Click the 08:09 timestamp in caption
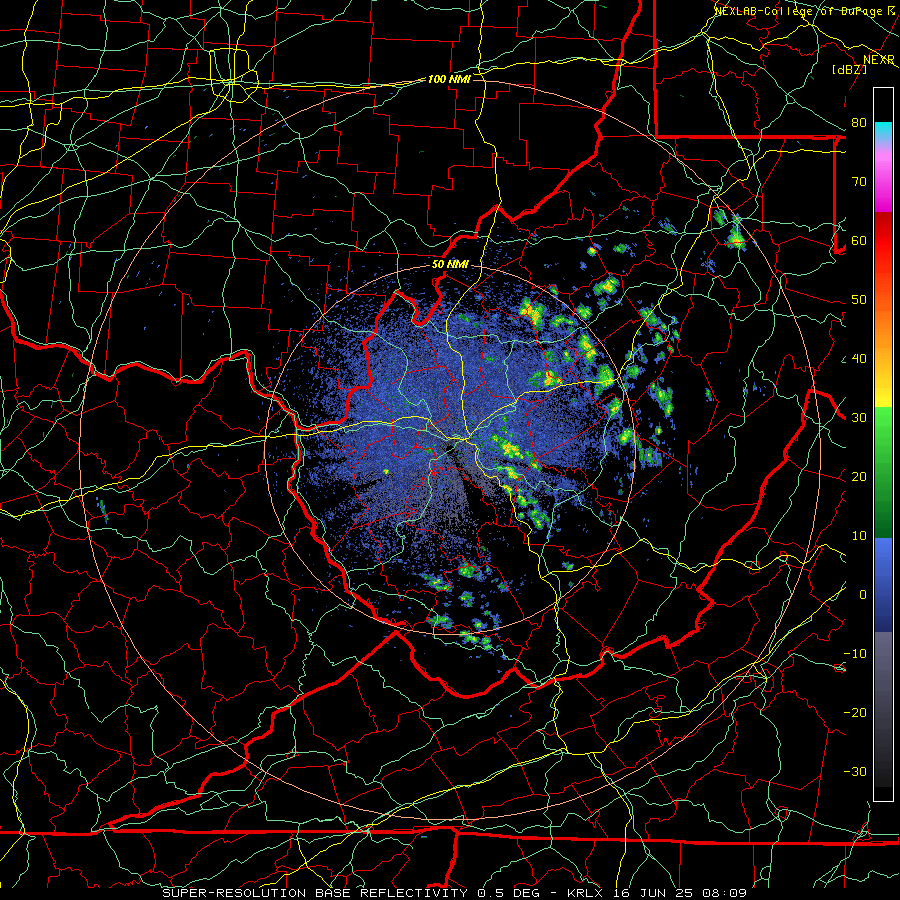This screenshot has height=900, width=900. click(x=725, y=893)
